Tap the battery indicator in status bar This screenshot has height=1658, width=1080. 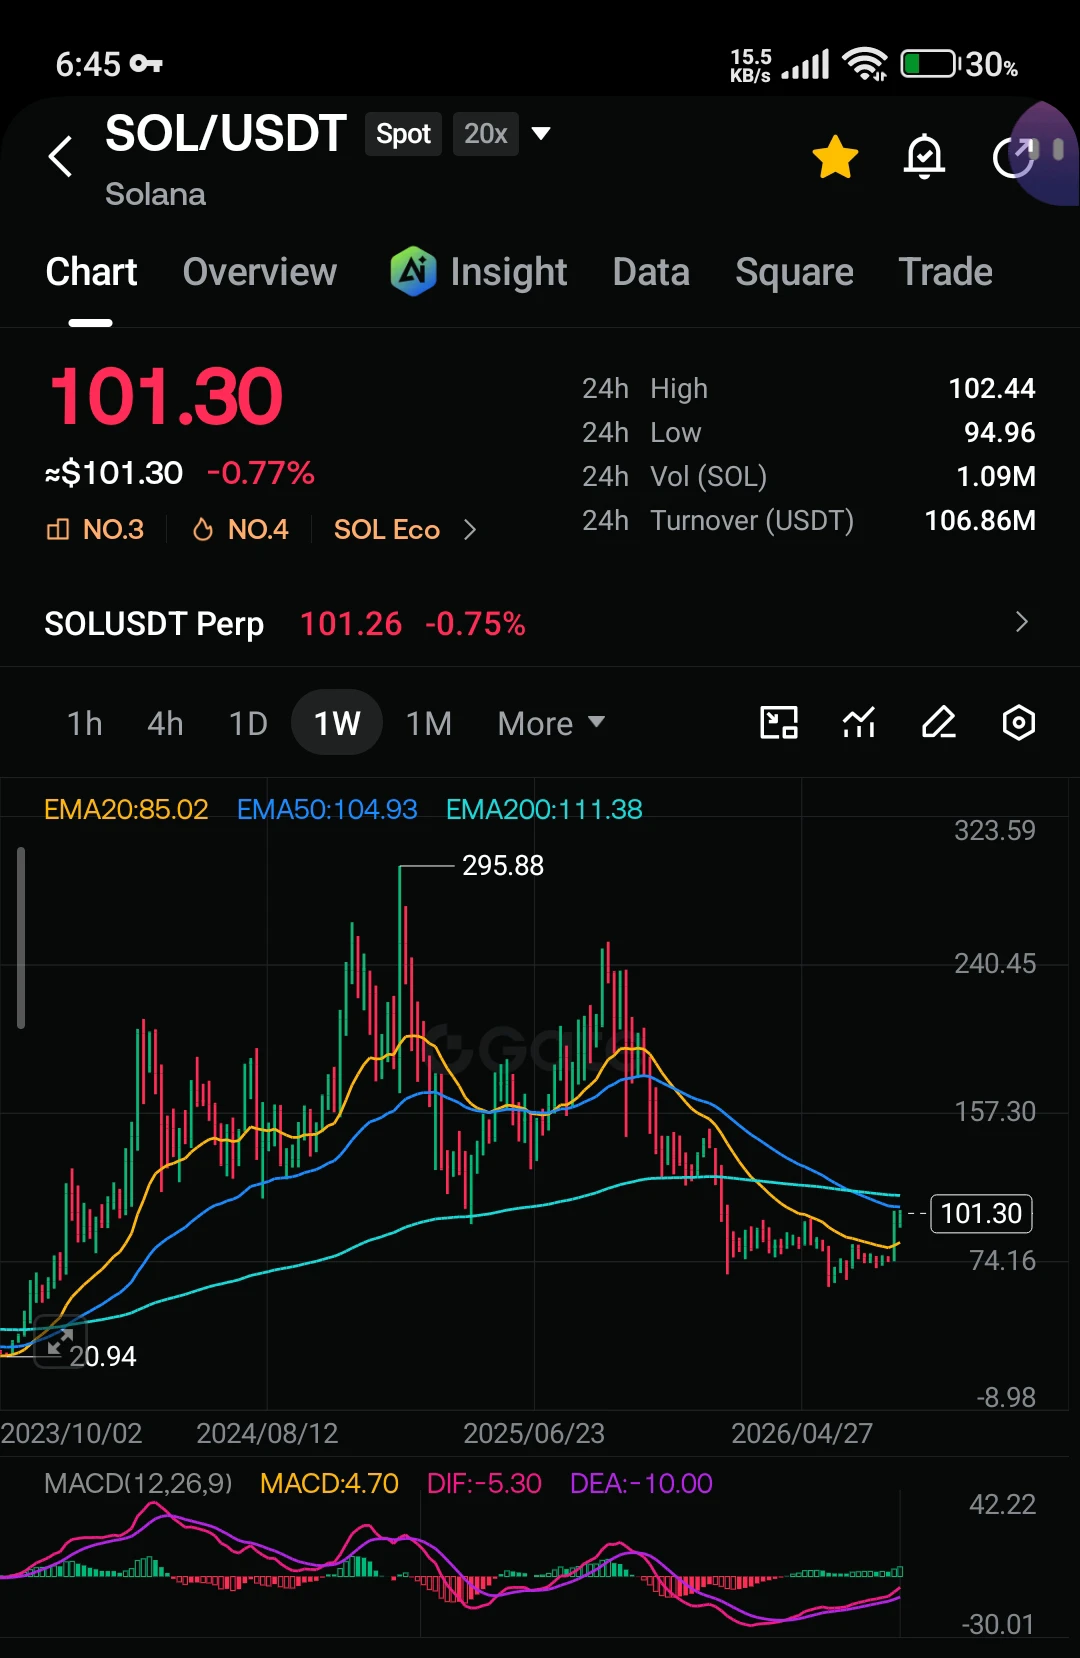(x=930, y=64)
